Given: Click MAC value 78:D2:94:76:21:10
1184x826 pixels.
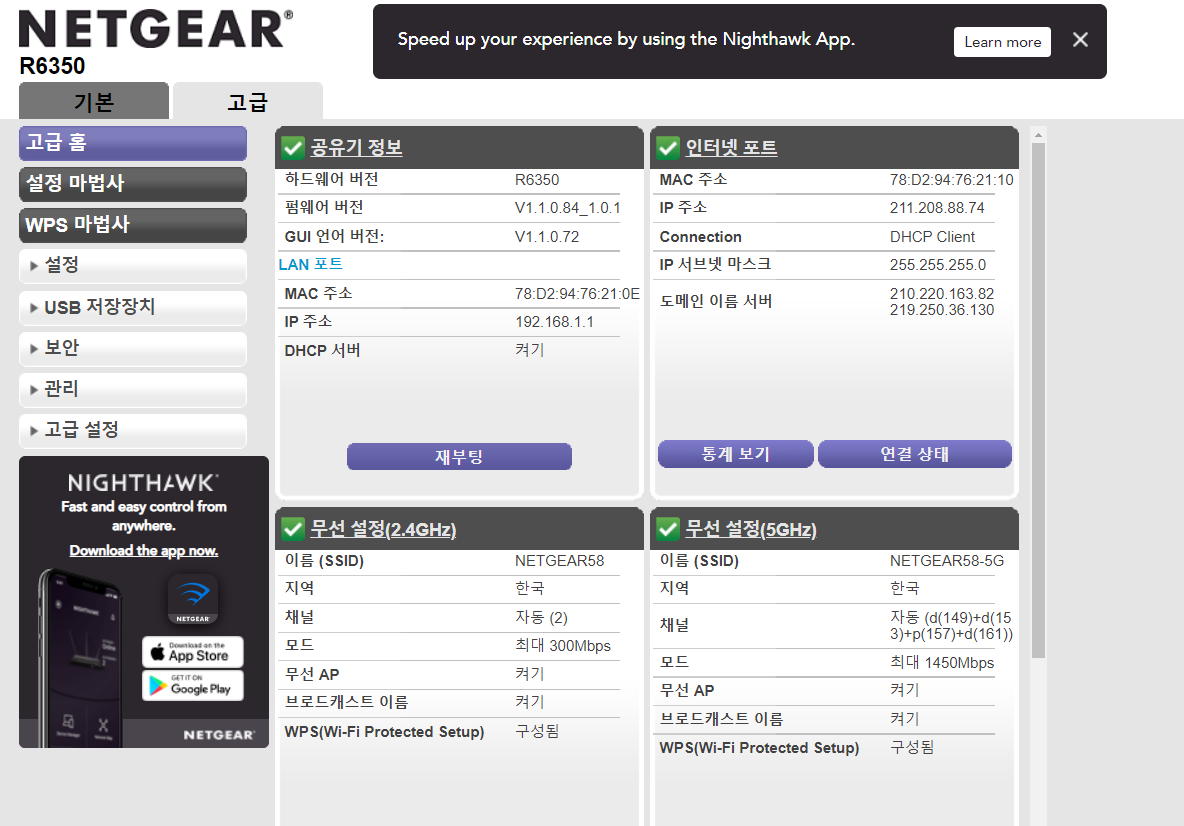Looking at the screenshot, I should pos(951,180).
